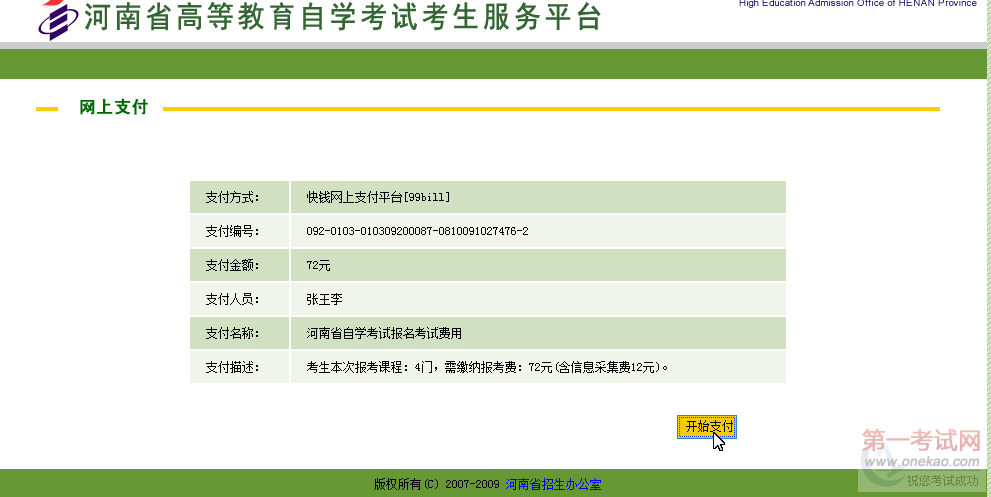This screenshot has width=991, height=497.
Task: Click the High Education Admission Office text
Action: coord(858,3)
